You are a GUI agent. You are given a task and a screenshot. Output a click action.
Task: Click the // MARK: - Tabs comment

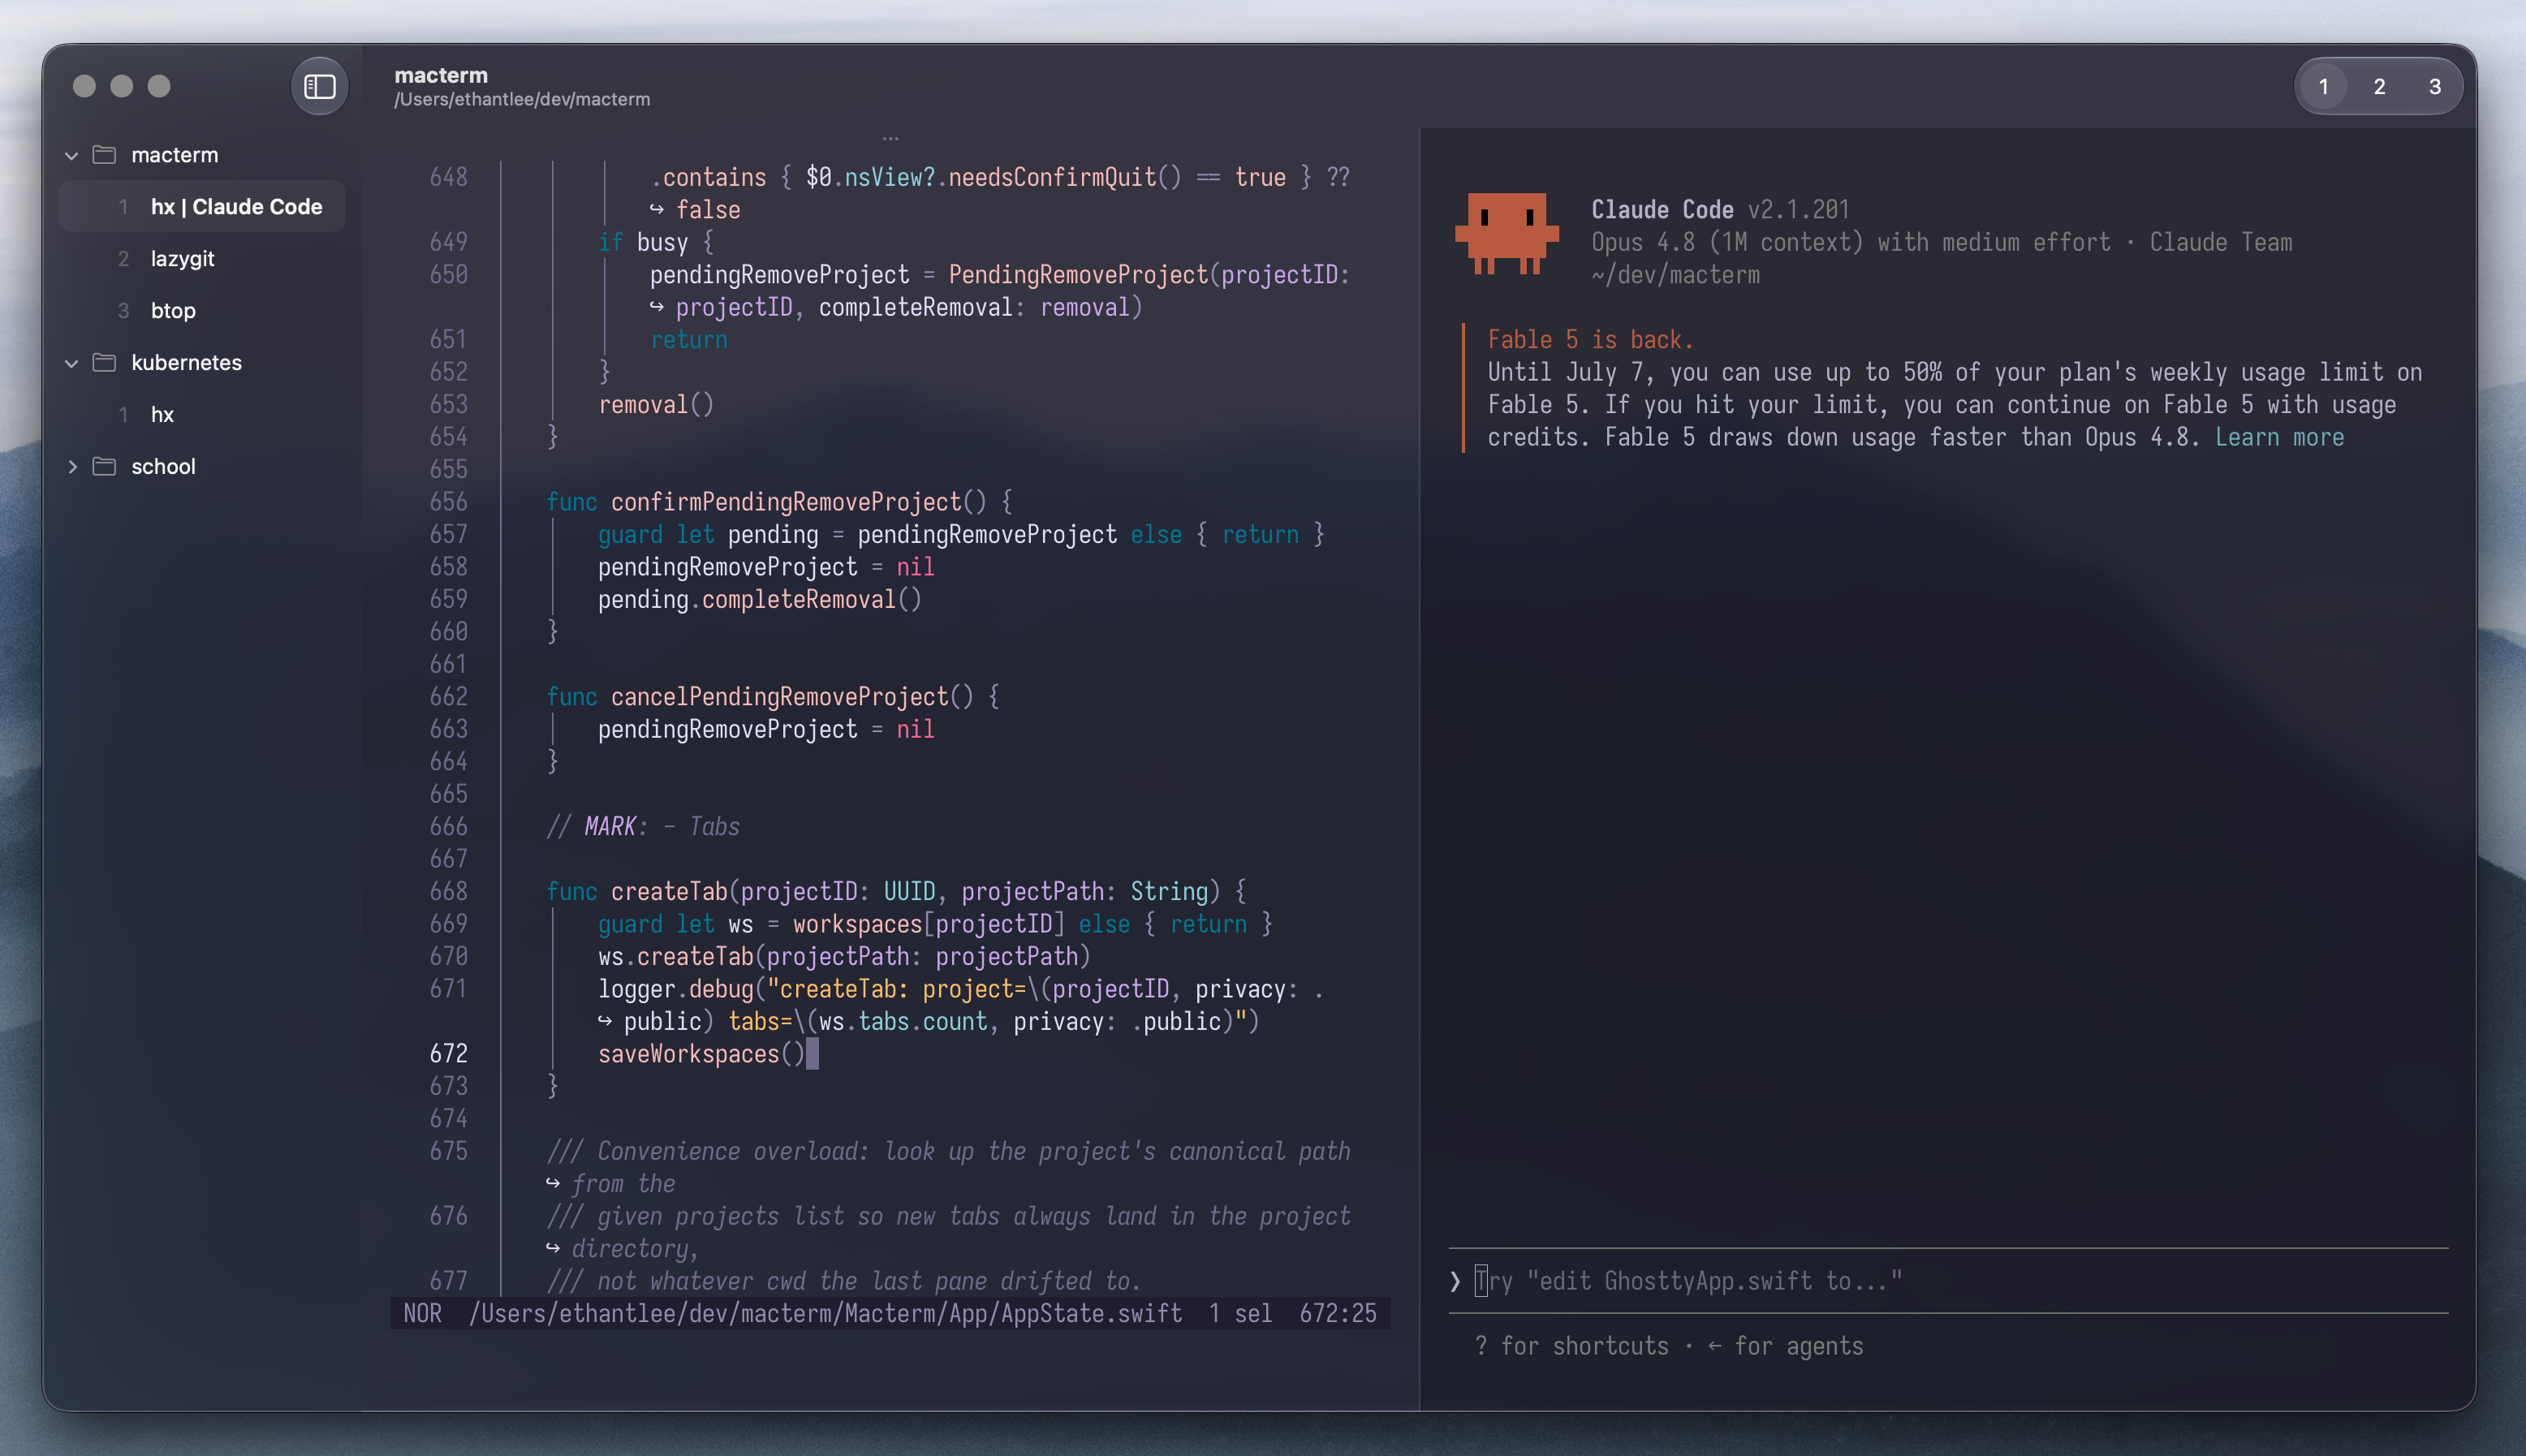643,827
